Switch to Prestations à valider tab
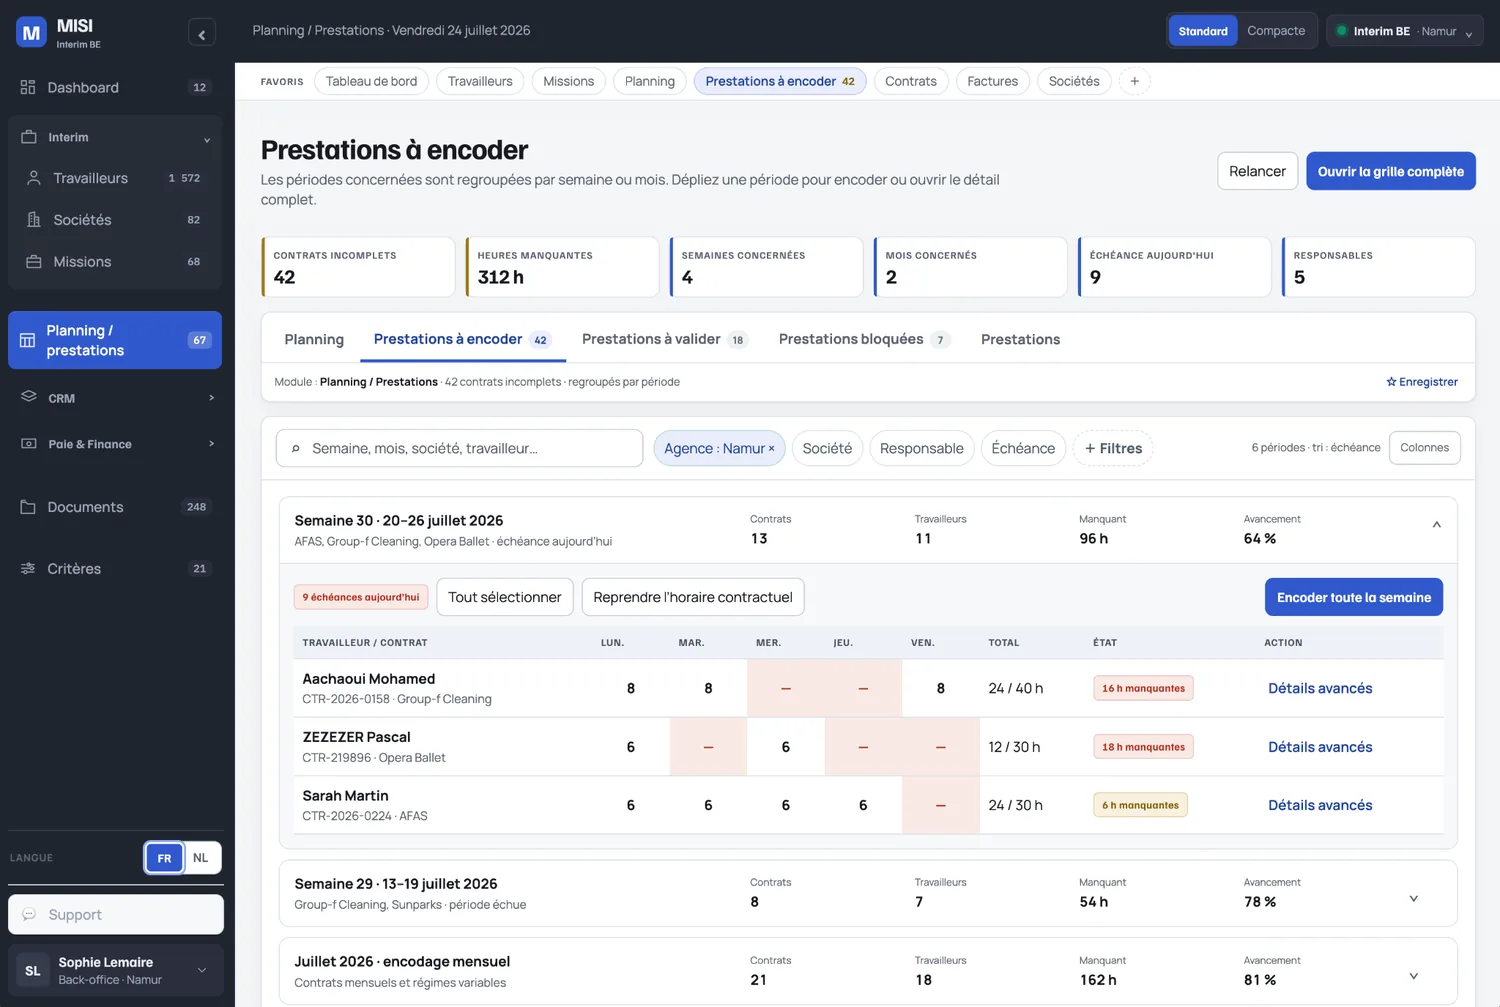The image size is (1500, 1007). click(664, 339)
